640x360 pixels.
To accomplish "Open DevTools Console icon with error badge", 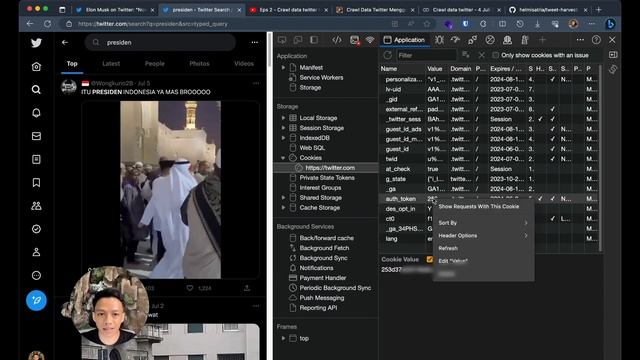I will [354, 40].
